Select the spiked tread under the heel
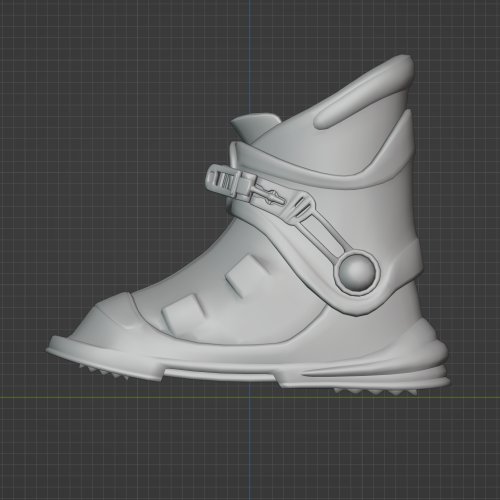Screen dimensions: 500x500 click(x=375, y=391)
